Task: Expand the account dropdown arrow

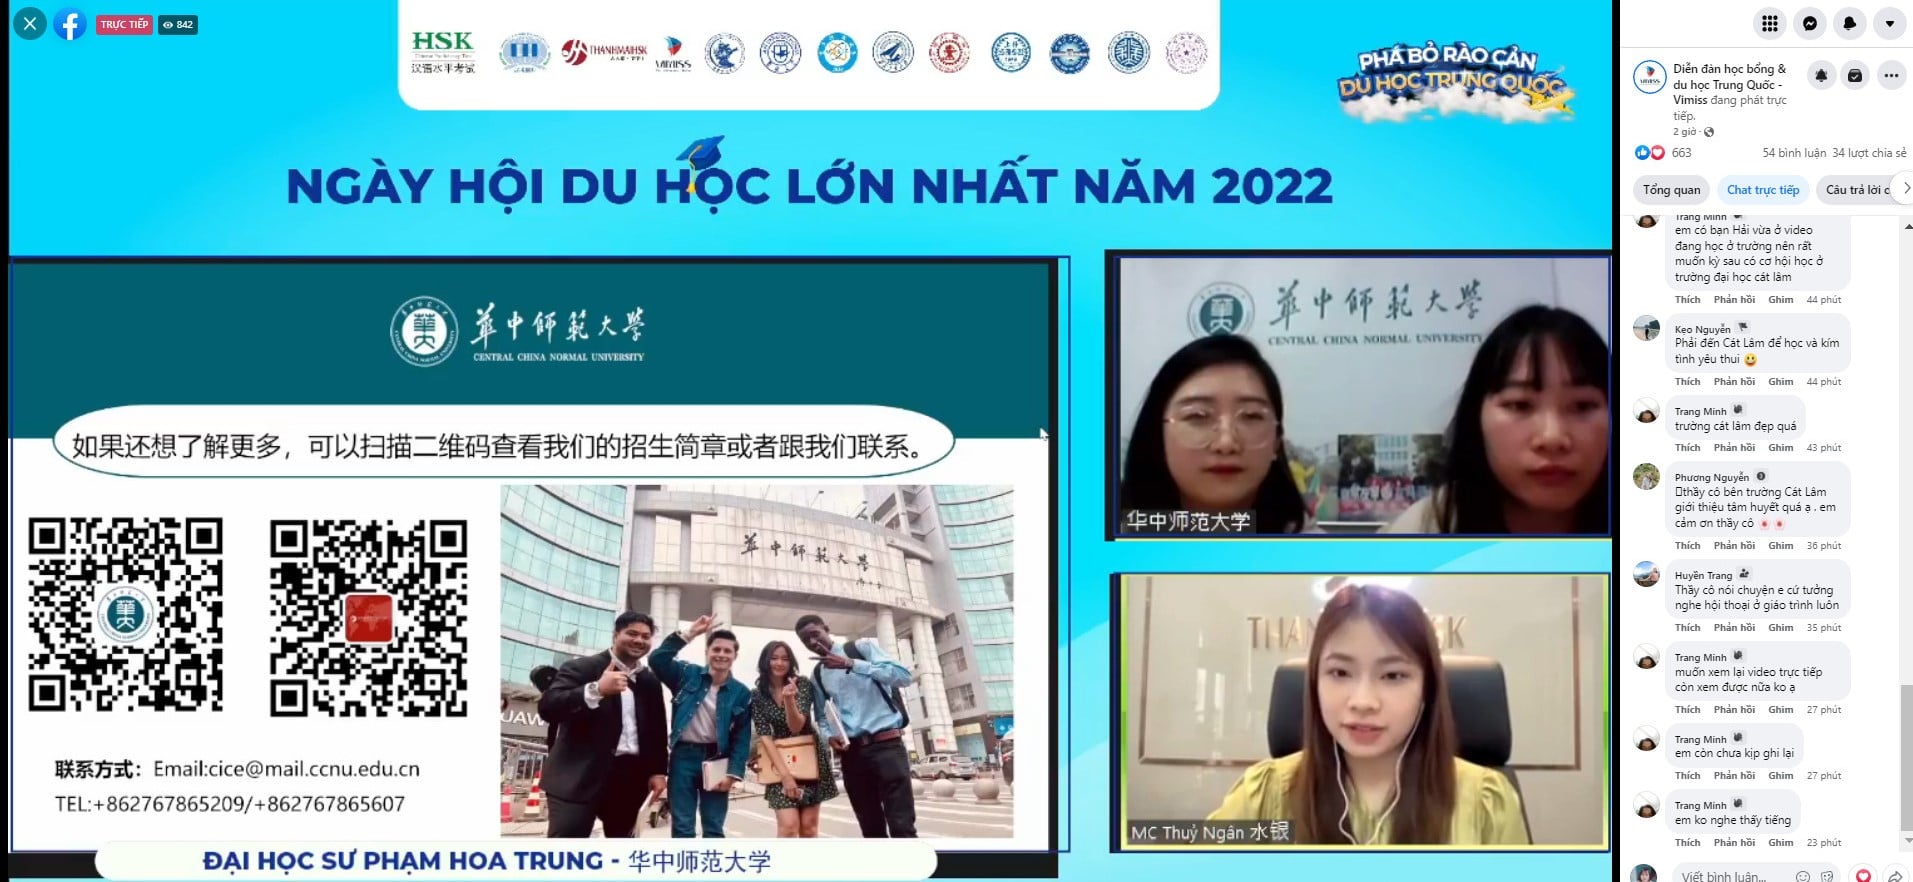Action: (1889, 23)
